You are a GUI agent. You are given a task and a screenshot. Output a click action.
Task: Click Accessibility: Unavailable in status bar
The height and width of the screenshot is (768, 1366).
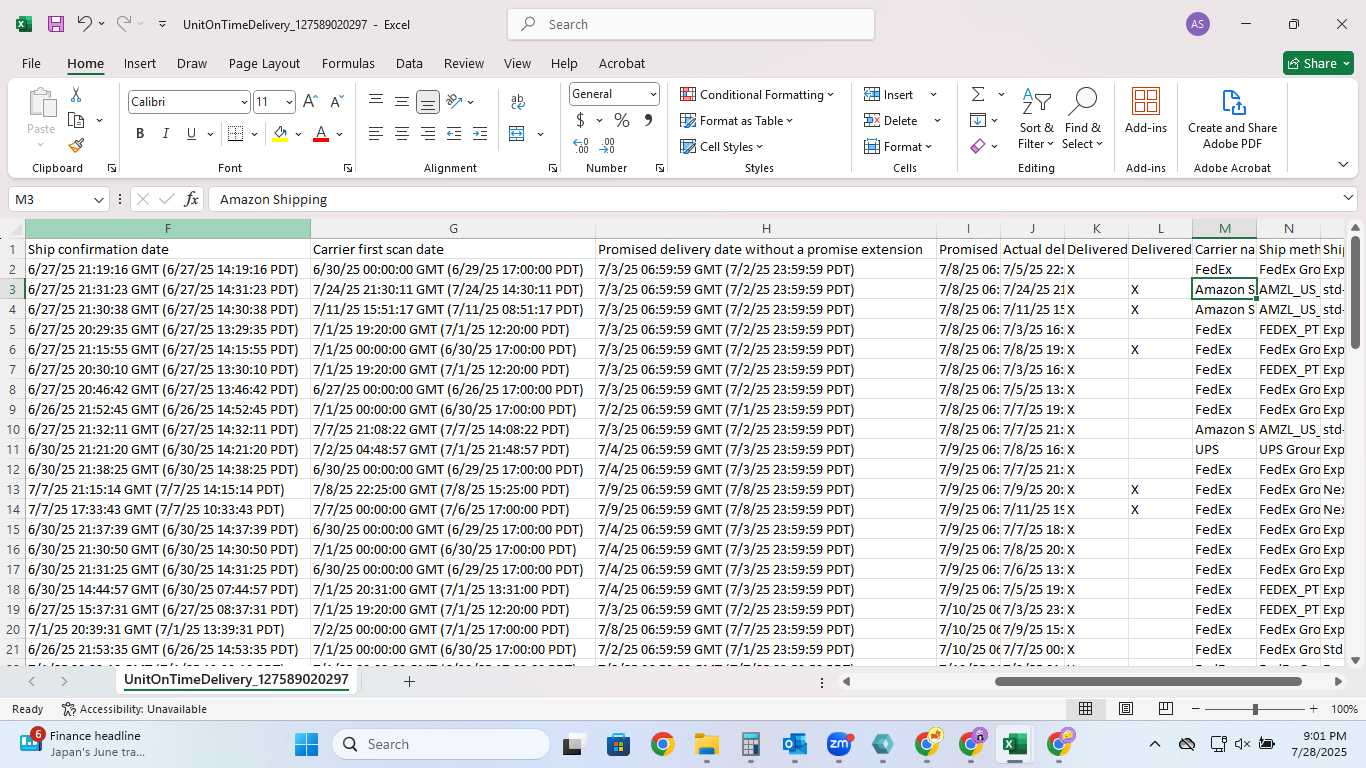(x=134, y=709)
